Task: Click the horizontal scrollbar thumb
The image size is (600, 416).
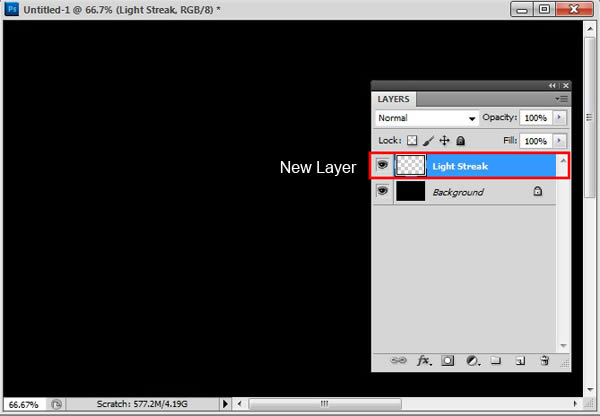Action: click(x=324, y=404)
